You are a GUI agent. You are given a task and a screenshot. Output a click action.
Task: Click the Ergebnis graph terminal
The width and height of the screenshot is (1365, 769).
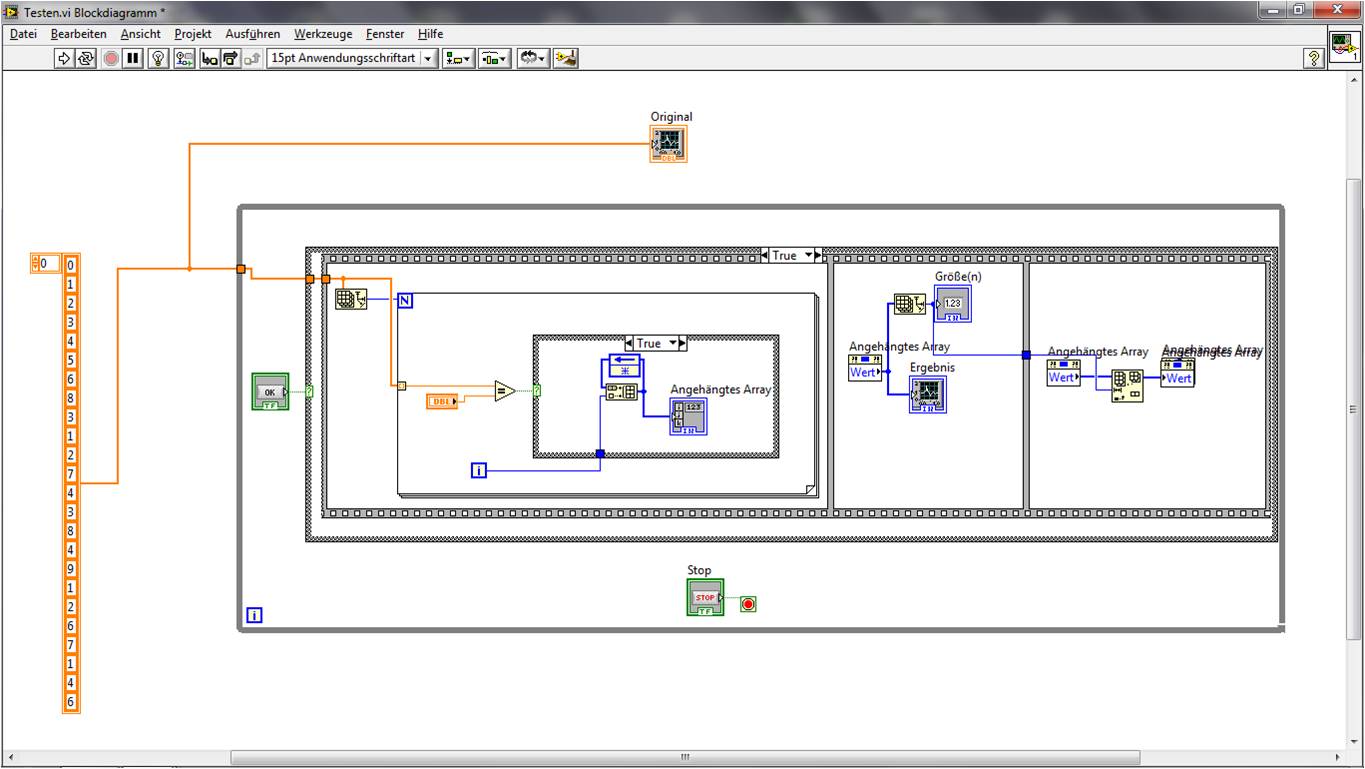point(928,394)
